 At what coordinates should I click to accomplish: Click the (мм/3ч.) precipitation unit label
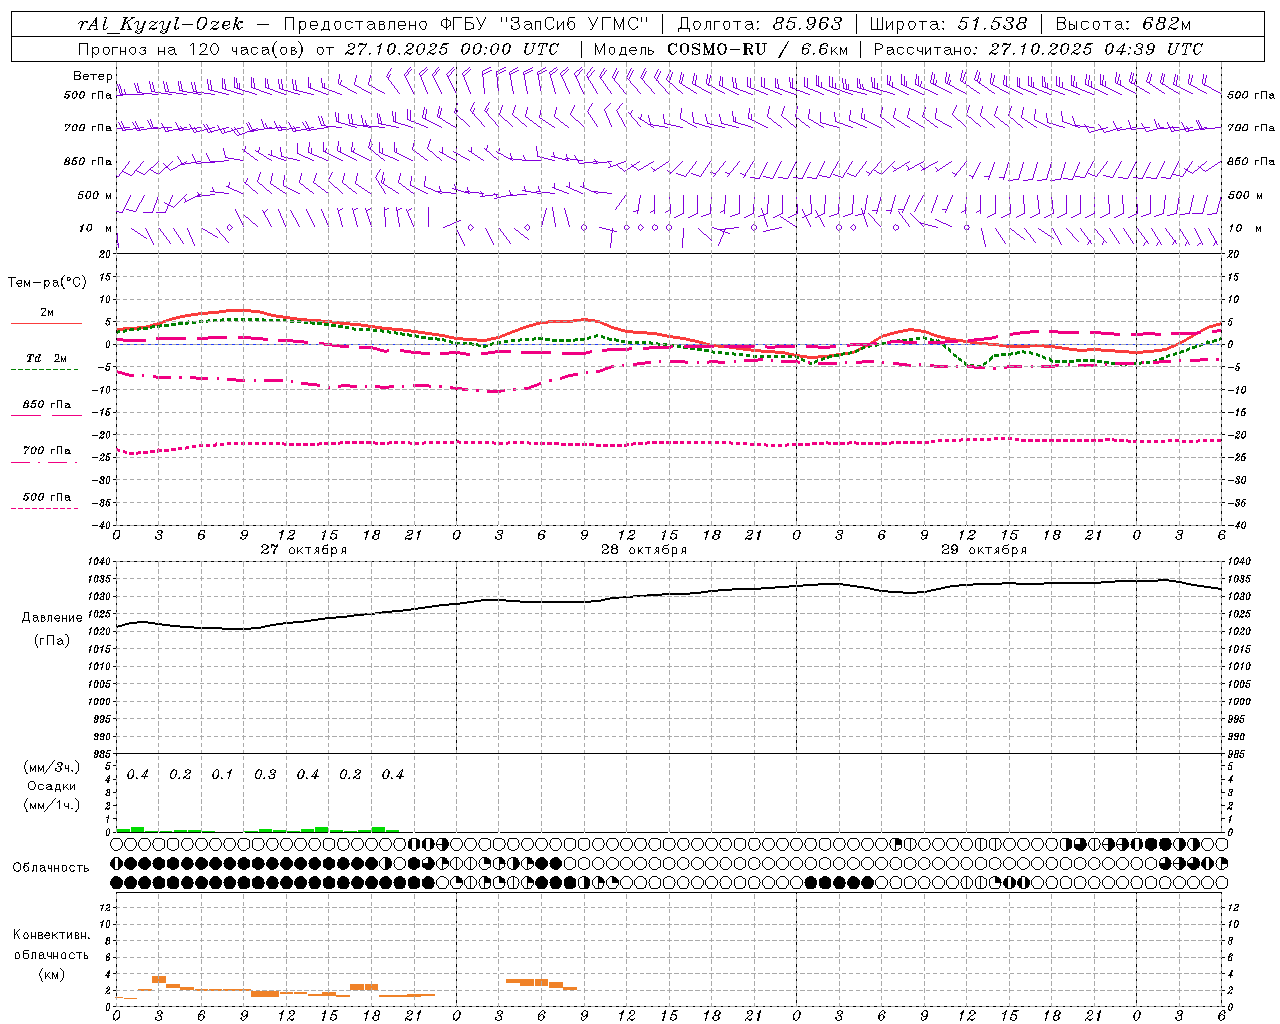point(52,767)
